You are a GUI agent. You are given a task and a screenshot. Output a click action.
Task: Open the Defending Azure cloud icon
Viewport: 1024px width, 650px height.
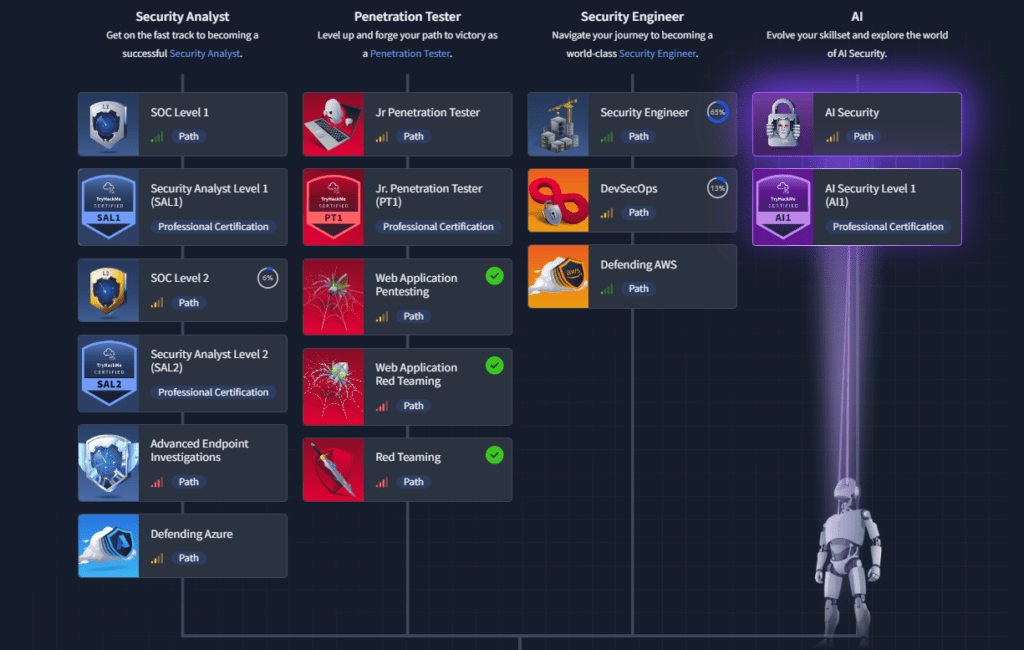(x=108, y=545)
